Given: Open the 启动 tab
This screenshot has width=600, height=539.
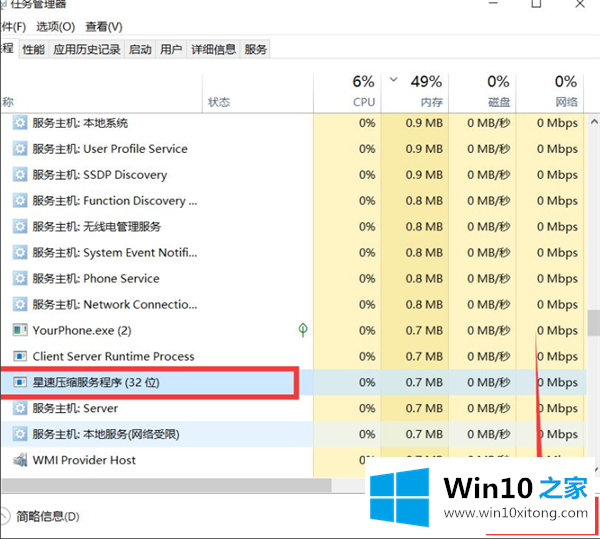Looking at the screenshot, I should (x=140, y=49).
